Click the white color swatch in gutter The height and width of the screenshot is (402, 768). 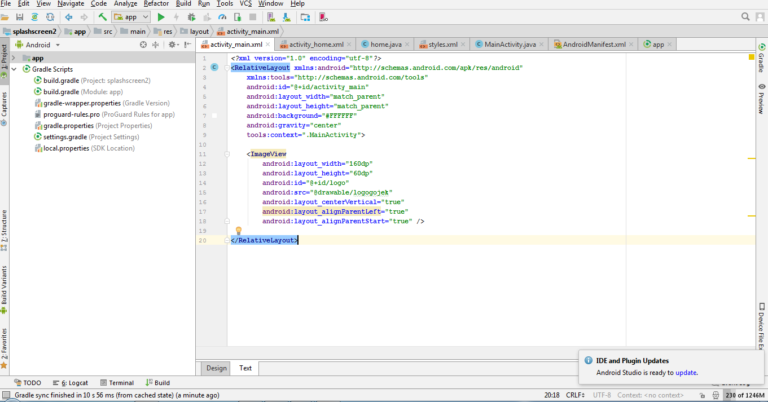click(x=215, y=117)
